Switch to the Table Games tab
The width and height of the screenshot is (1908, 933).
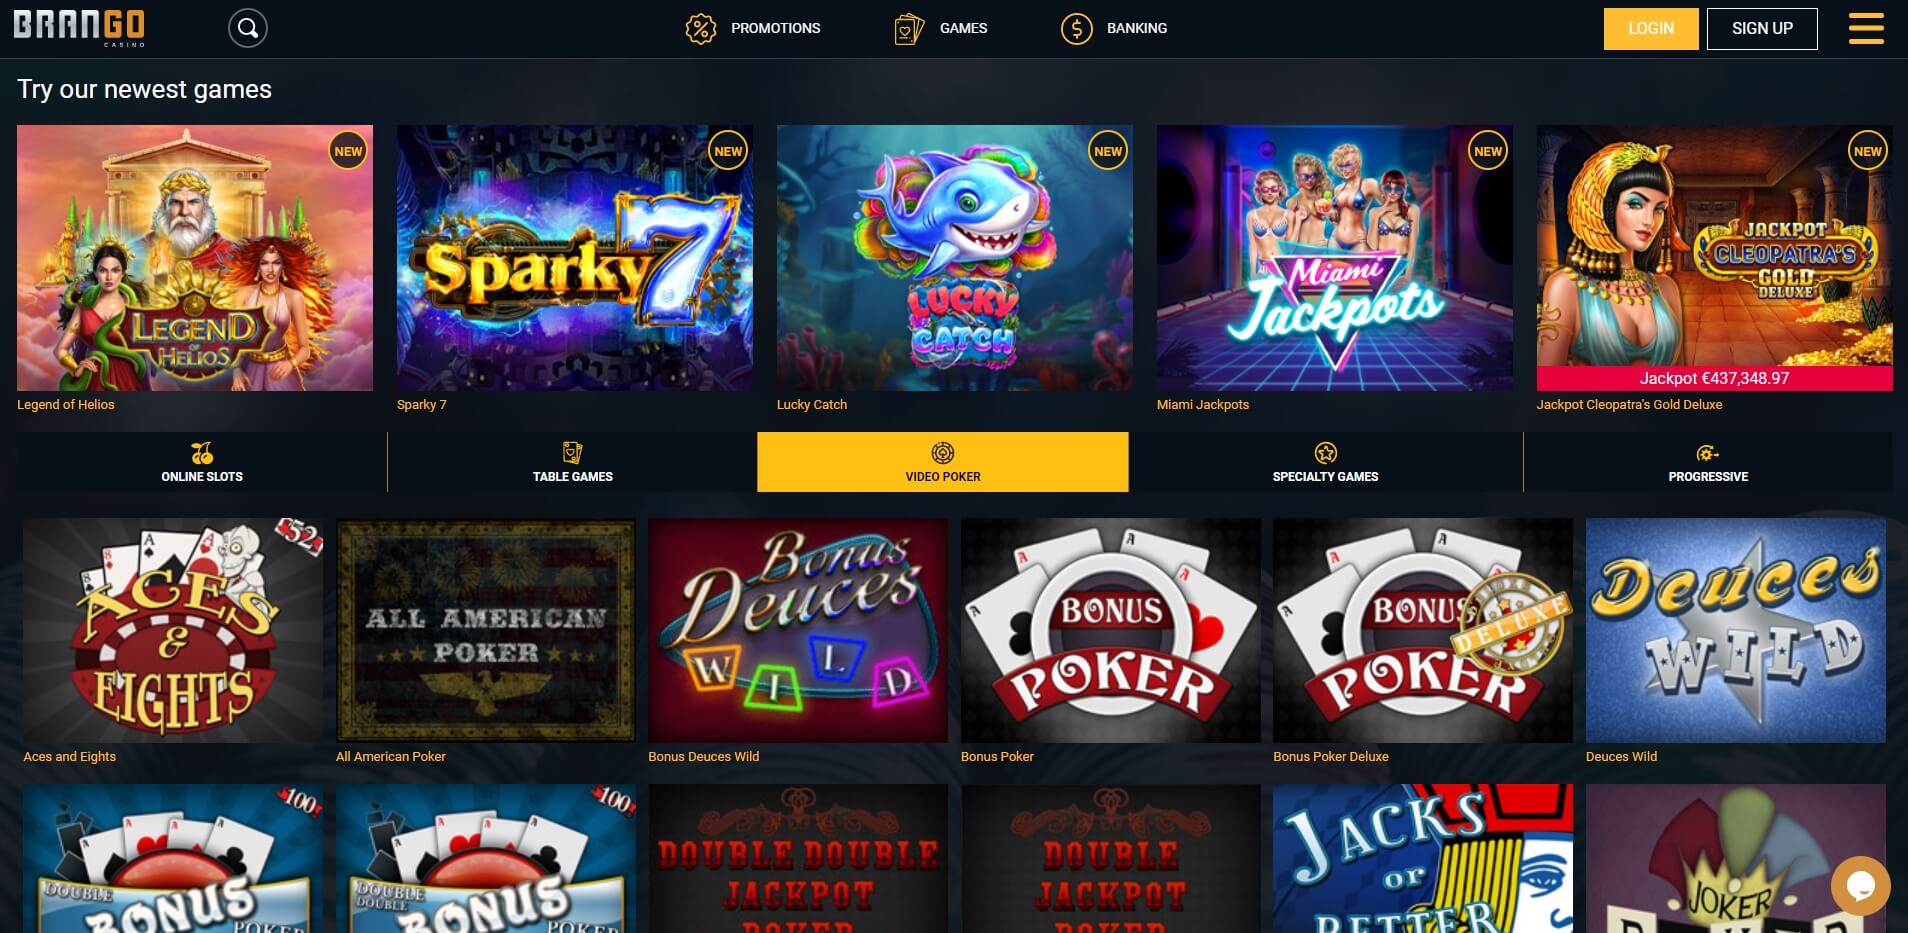click(x=572, y=462)
